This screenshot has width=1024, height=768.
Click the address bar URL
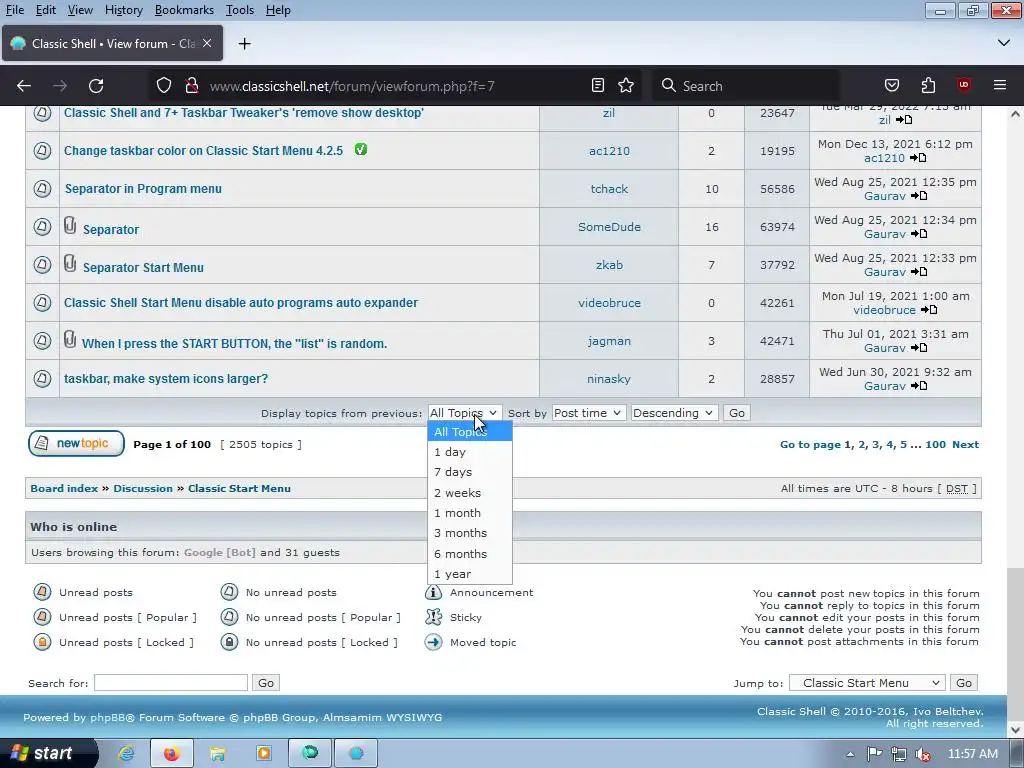352,86
